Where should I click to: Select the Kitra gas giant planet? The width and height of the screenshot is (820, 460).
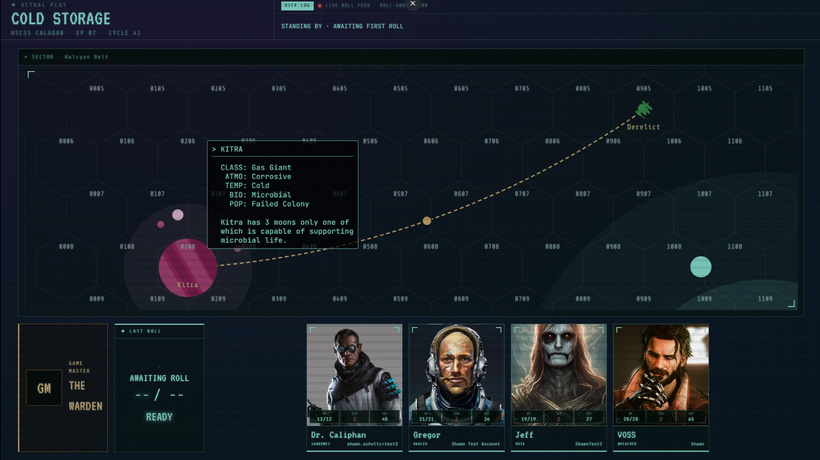click(x=188, y=268)
